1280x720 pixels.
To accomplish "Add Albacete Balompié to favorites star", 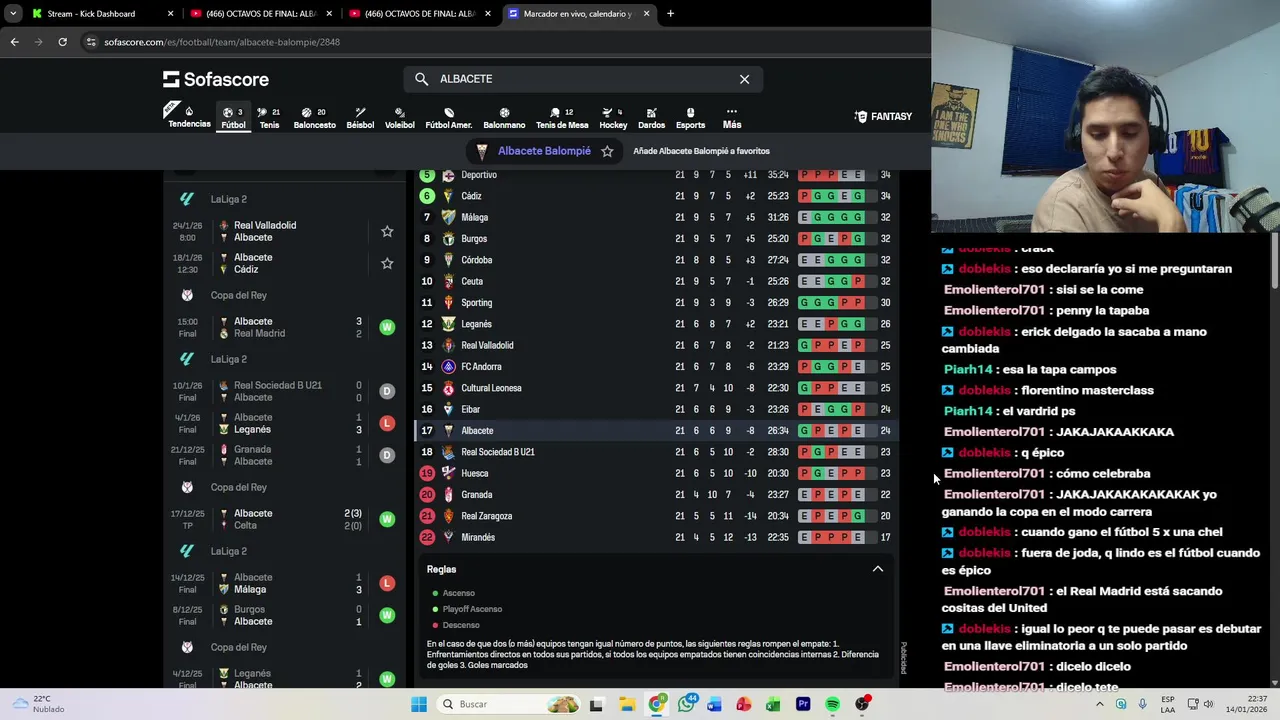I will coord(607,151).
